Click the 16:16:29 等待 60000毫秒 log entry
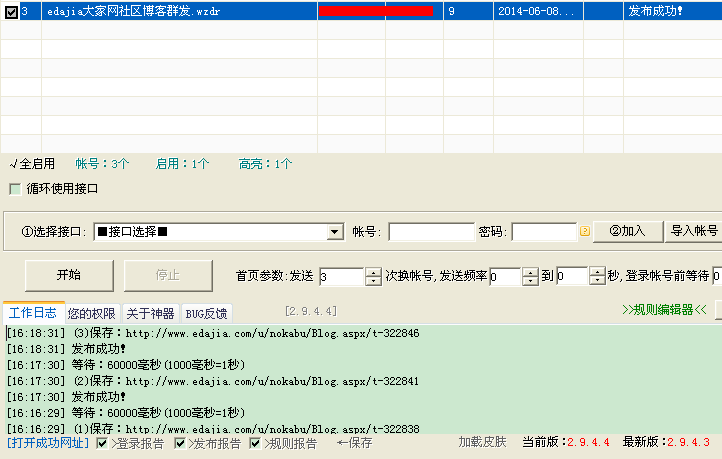This screenshot has width=722, height=459. [x=126, y=413]
